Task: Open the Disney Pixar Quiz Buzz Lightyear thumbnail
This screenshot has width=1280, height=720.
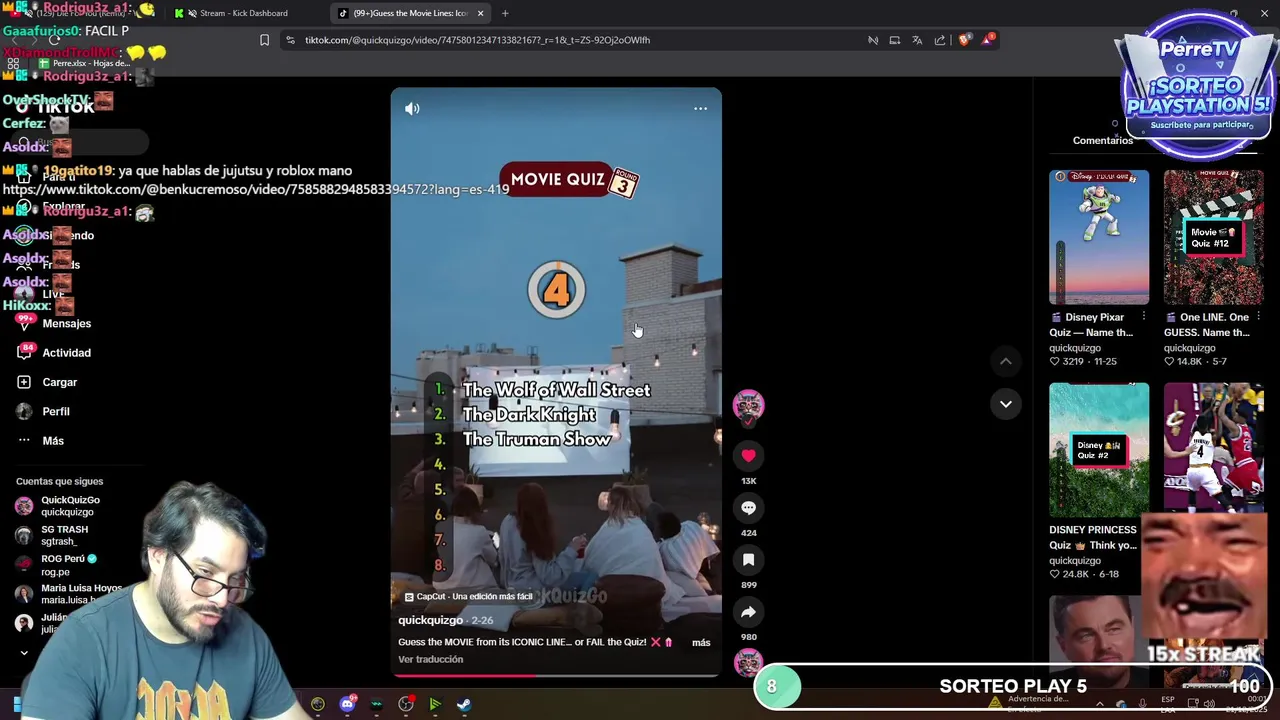Action: [1098, 237]
